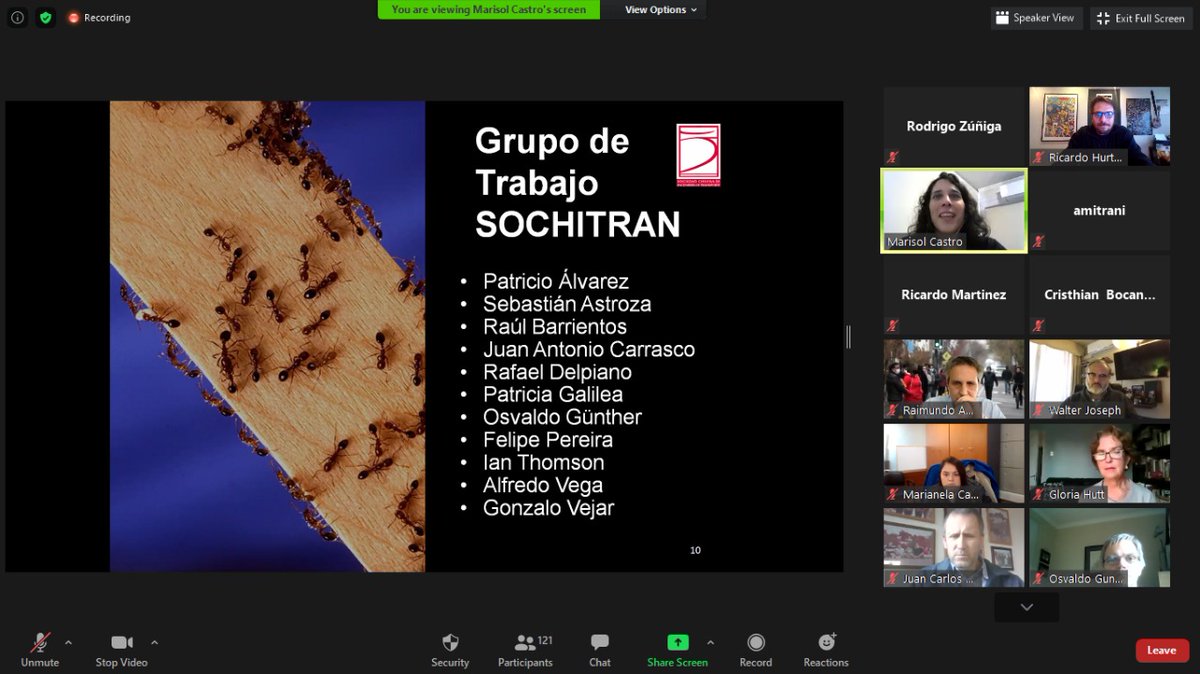The height and width of the screenshot is (674, 1200).
Task: Show more participants with down chevron
Action: coord(1027,607)
